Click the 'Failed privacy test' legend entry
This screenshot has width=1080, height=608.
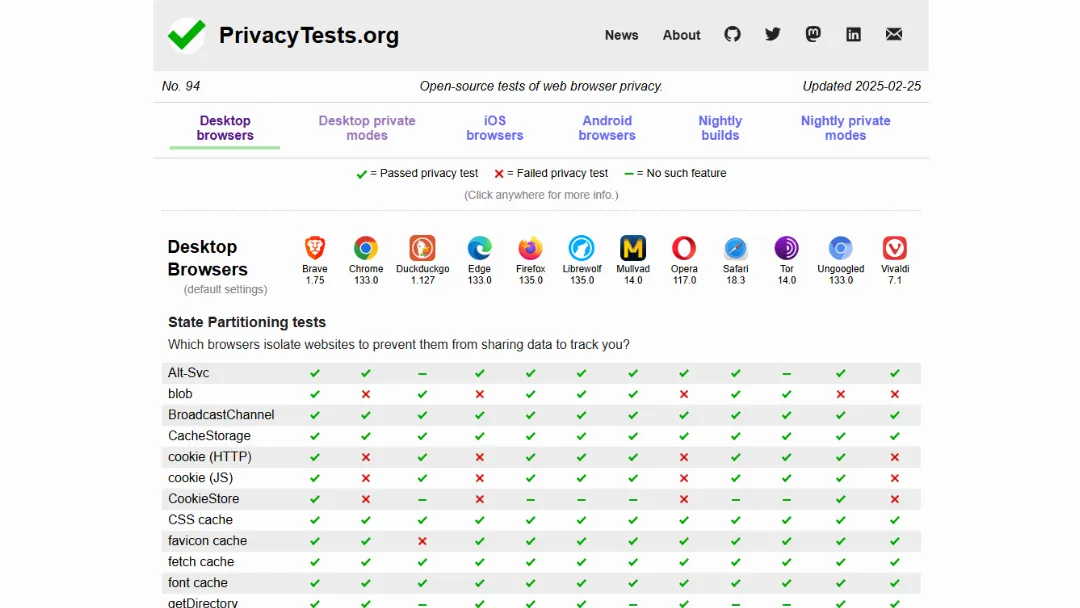tap(551, 174)
